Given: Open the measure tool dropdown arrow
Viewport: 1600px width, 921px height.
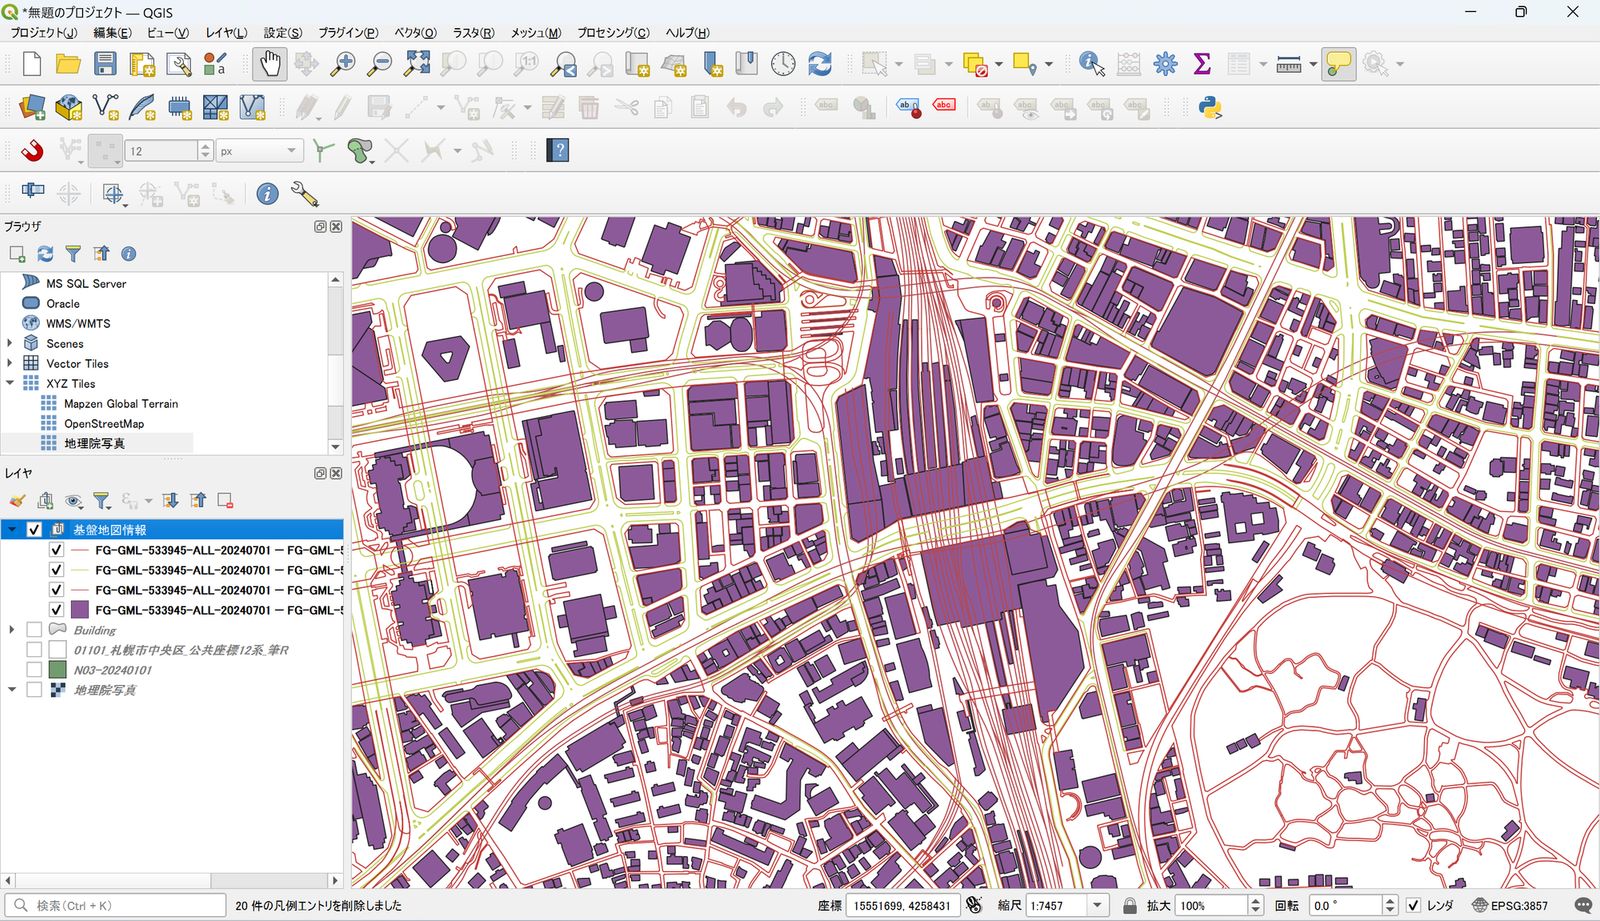Looking at the screenshot, I should pyautogui.click(x=1313, y=64).
